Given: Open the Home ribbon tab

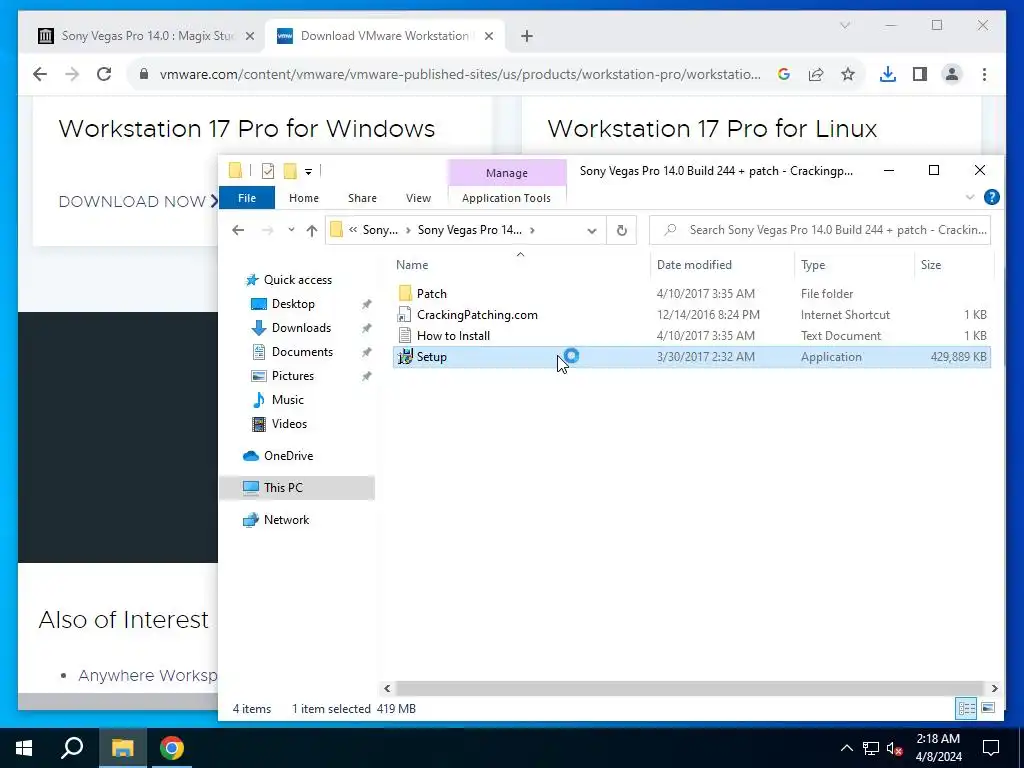Looking at the screenshot, I should [x=304, y=198].
